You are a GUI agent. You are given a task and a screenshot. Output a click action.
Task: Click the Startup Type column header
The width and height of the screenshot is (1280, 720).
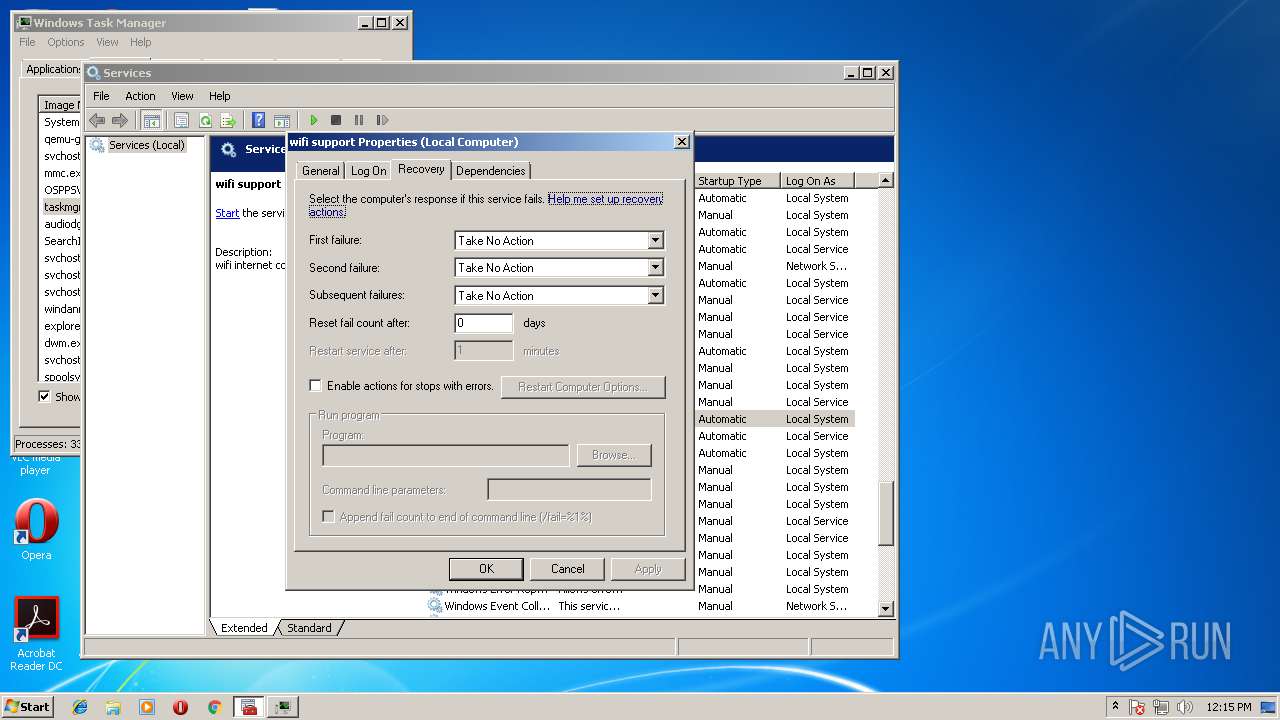(737, 181)
